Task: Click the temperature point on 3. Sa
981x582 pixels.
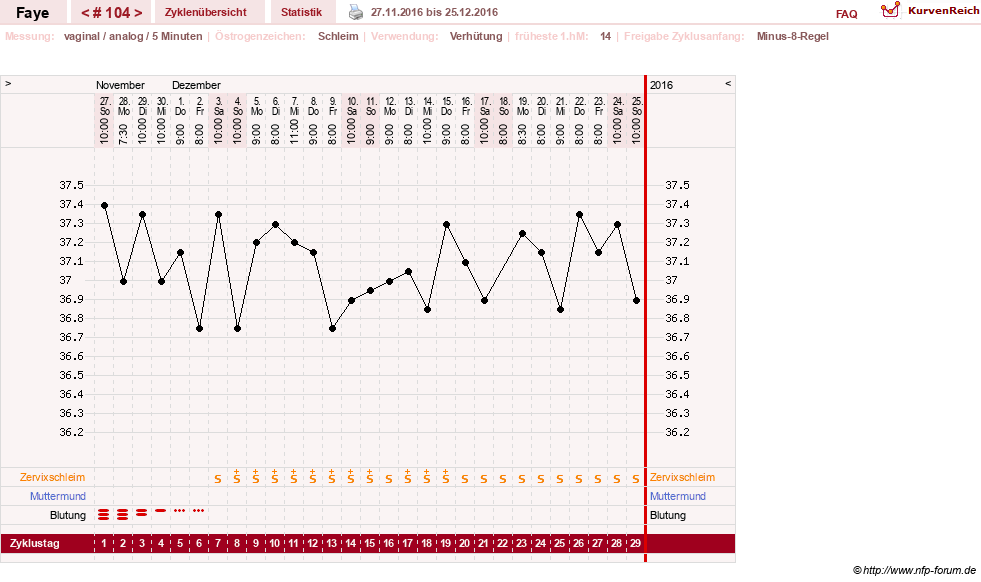Action: 218,215
